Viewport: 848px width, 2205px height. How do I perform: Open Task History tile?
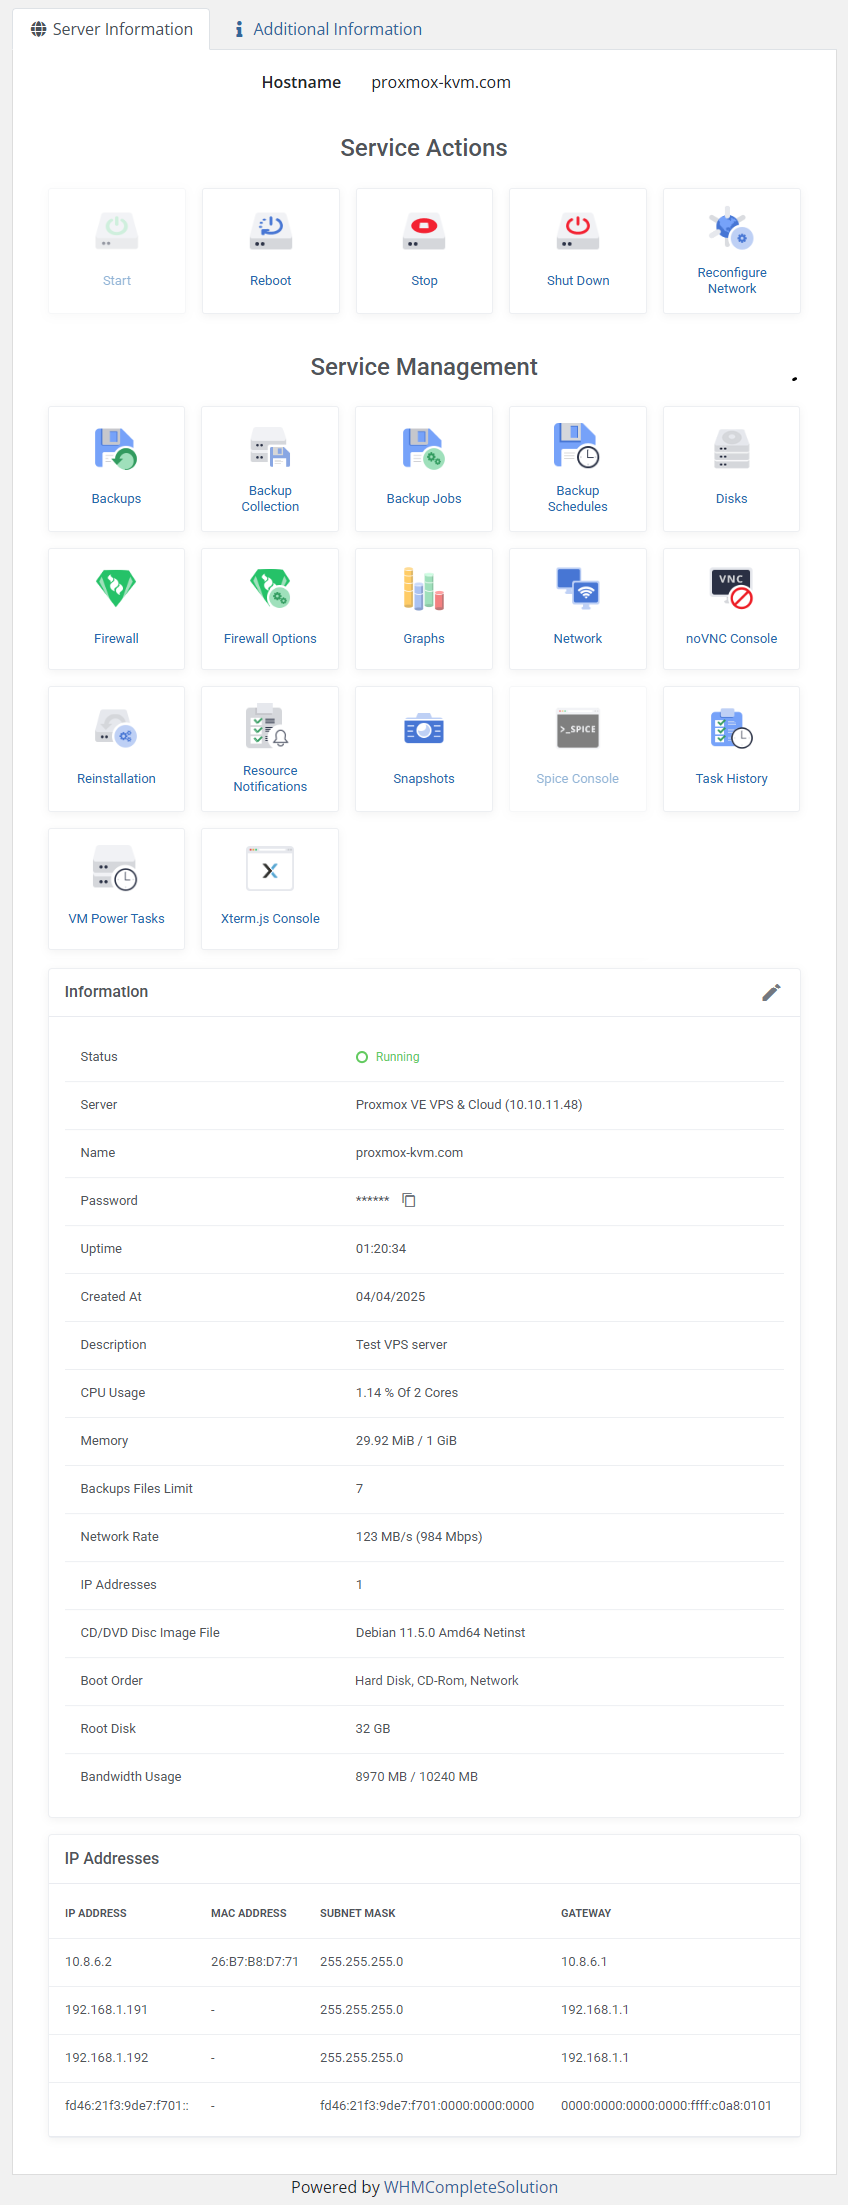[x=731, y=749]
